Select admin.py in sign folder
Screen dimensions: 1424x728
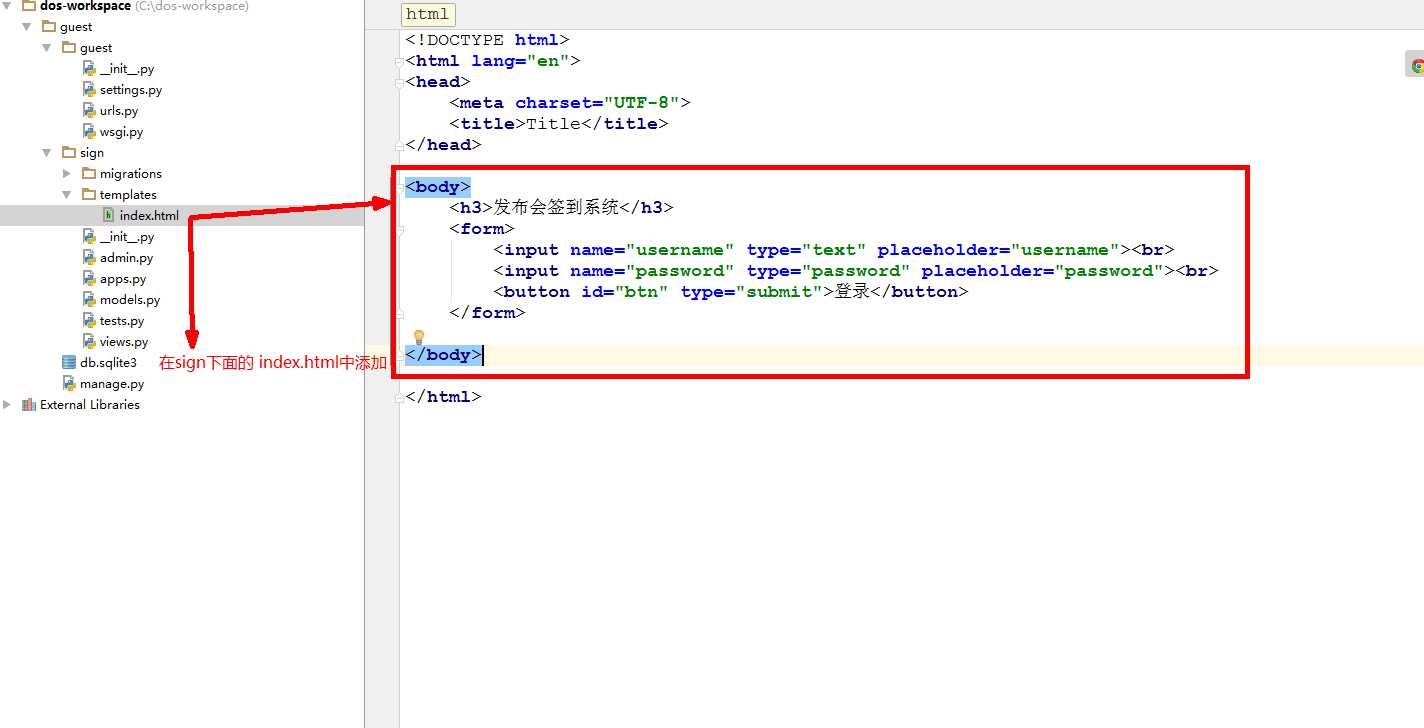click(x=126, y=258)
